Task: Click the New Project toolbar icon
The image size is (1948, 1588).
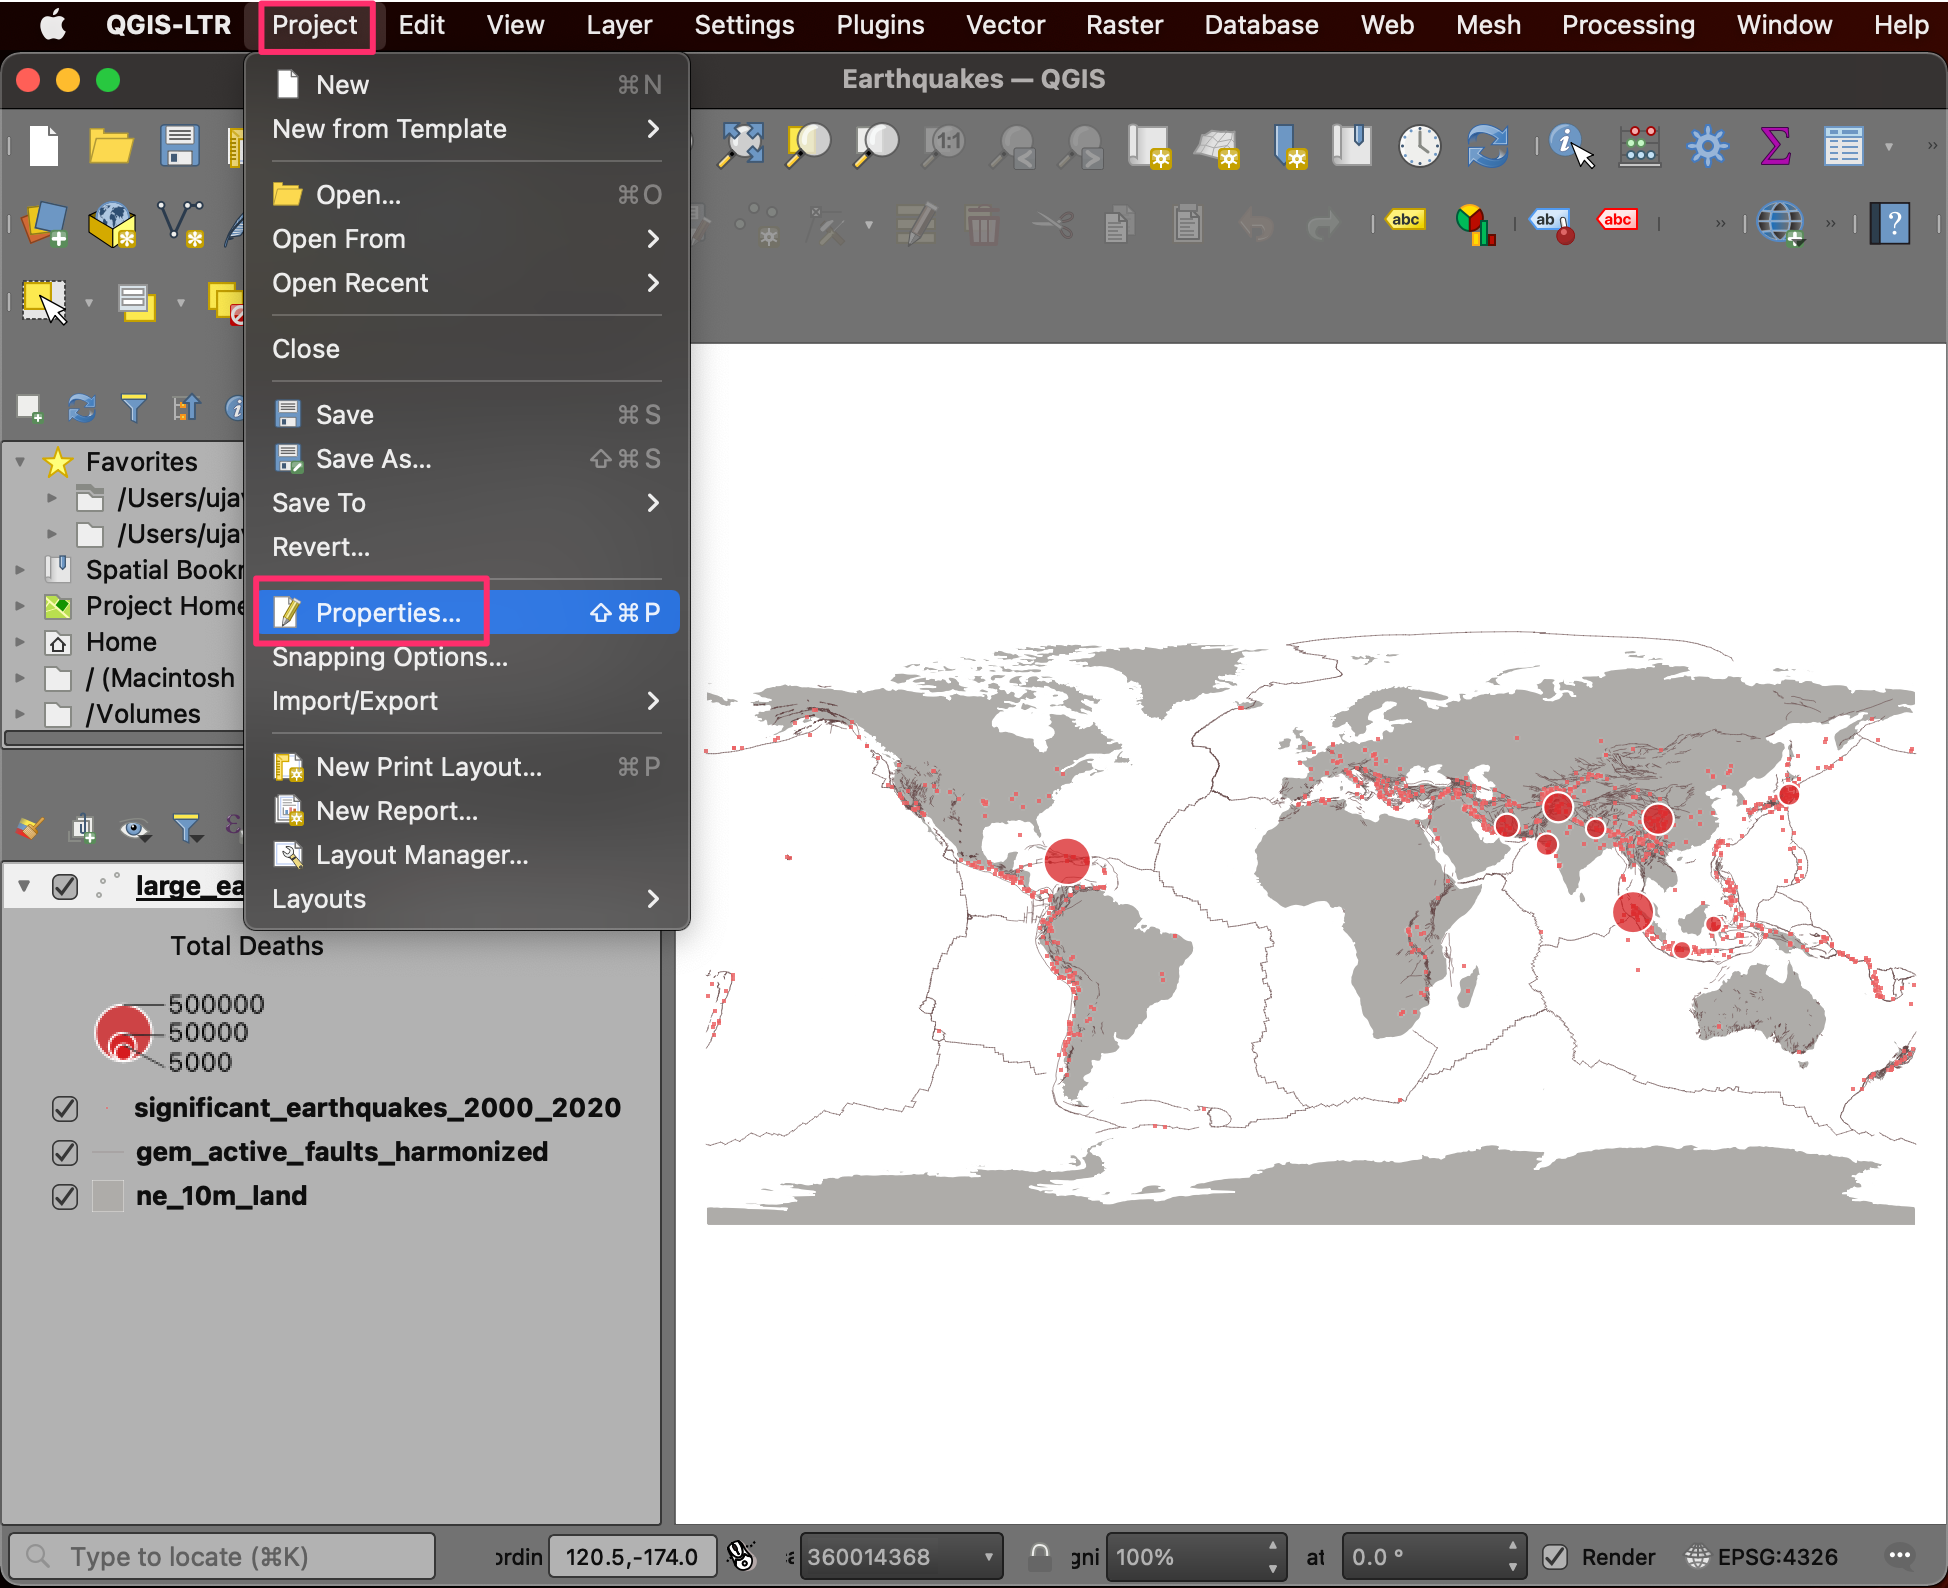Action: tap(45, 146)
